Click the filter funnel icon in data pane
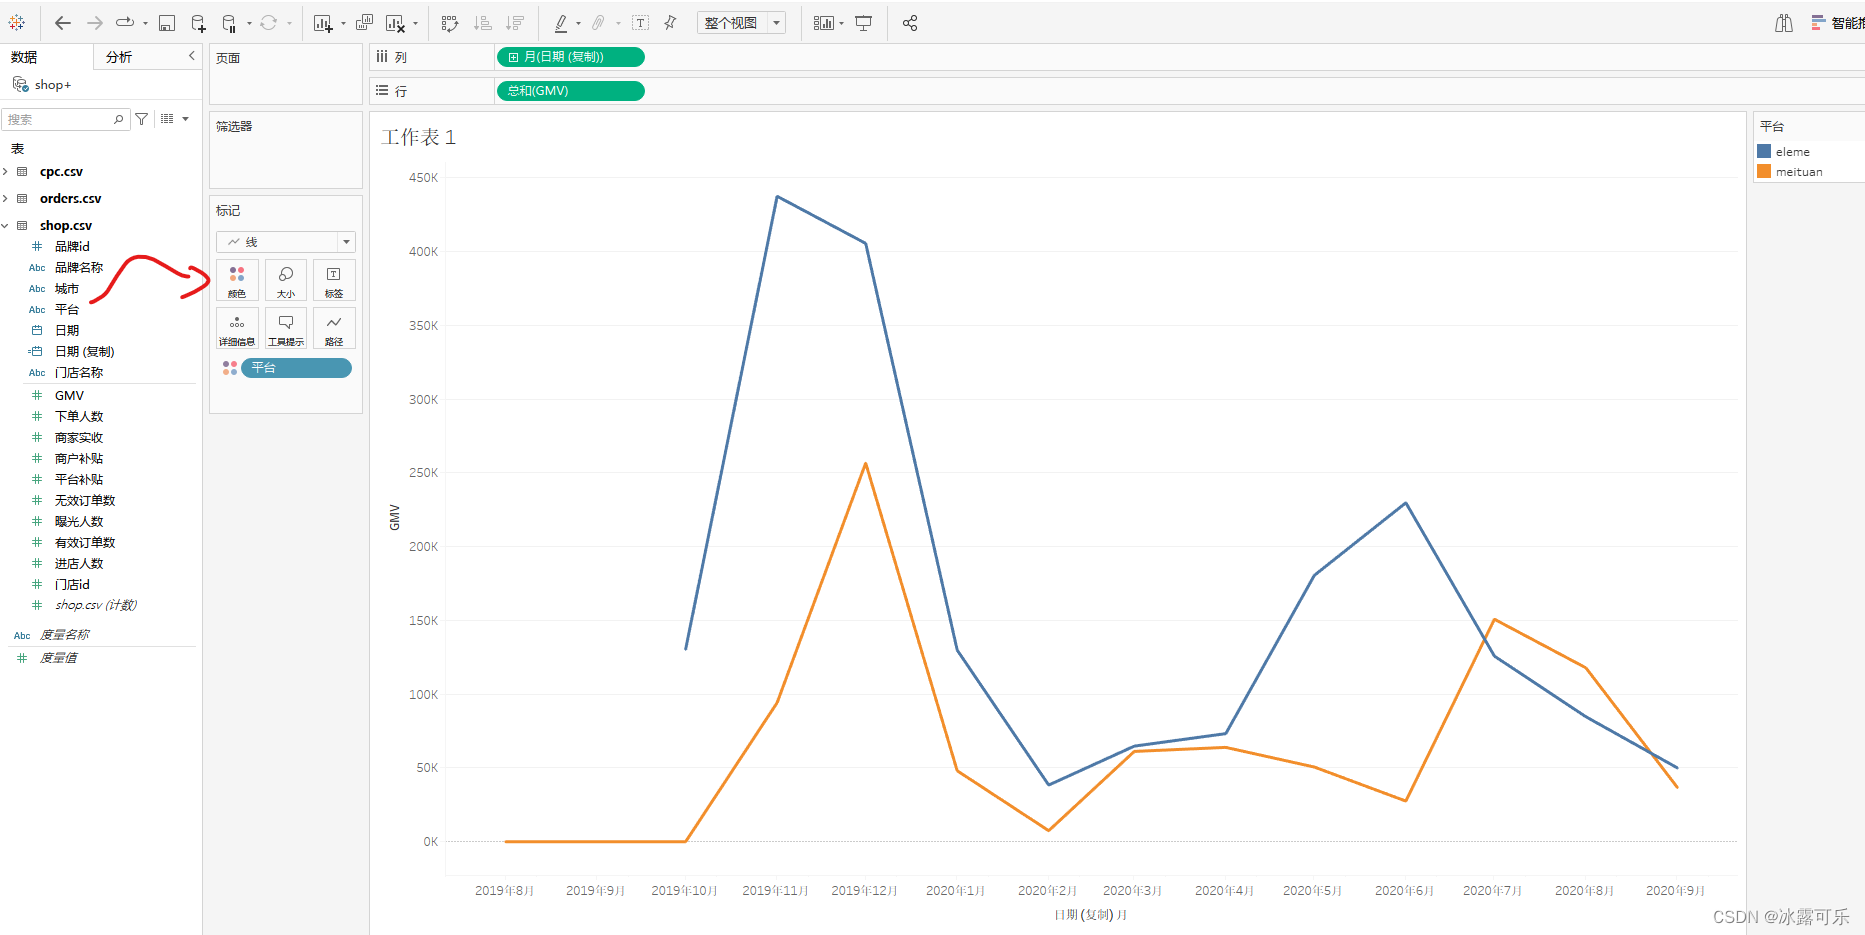Screen dimensions: 1865x935 (x=142, y=119)
